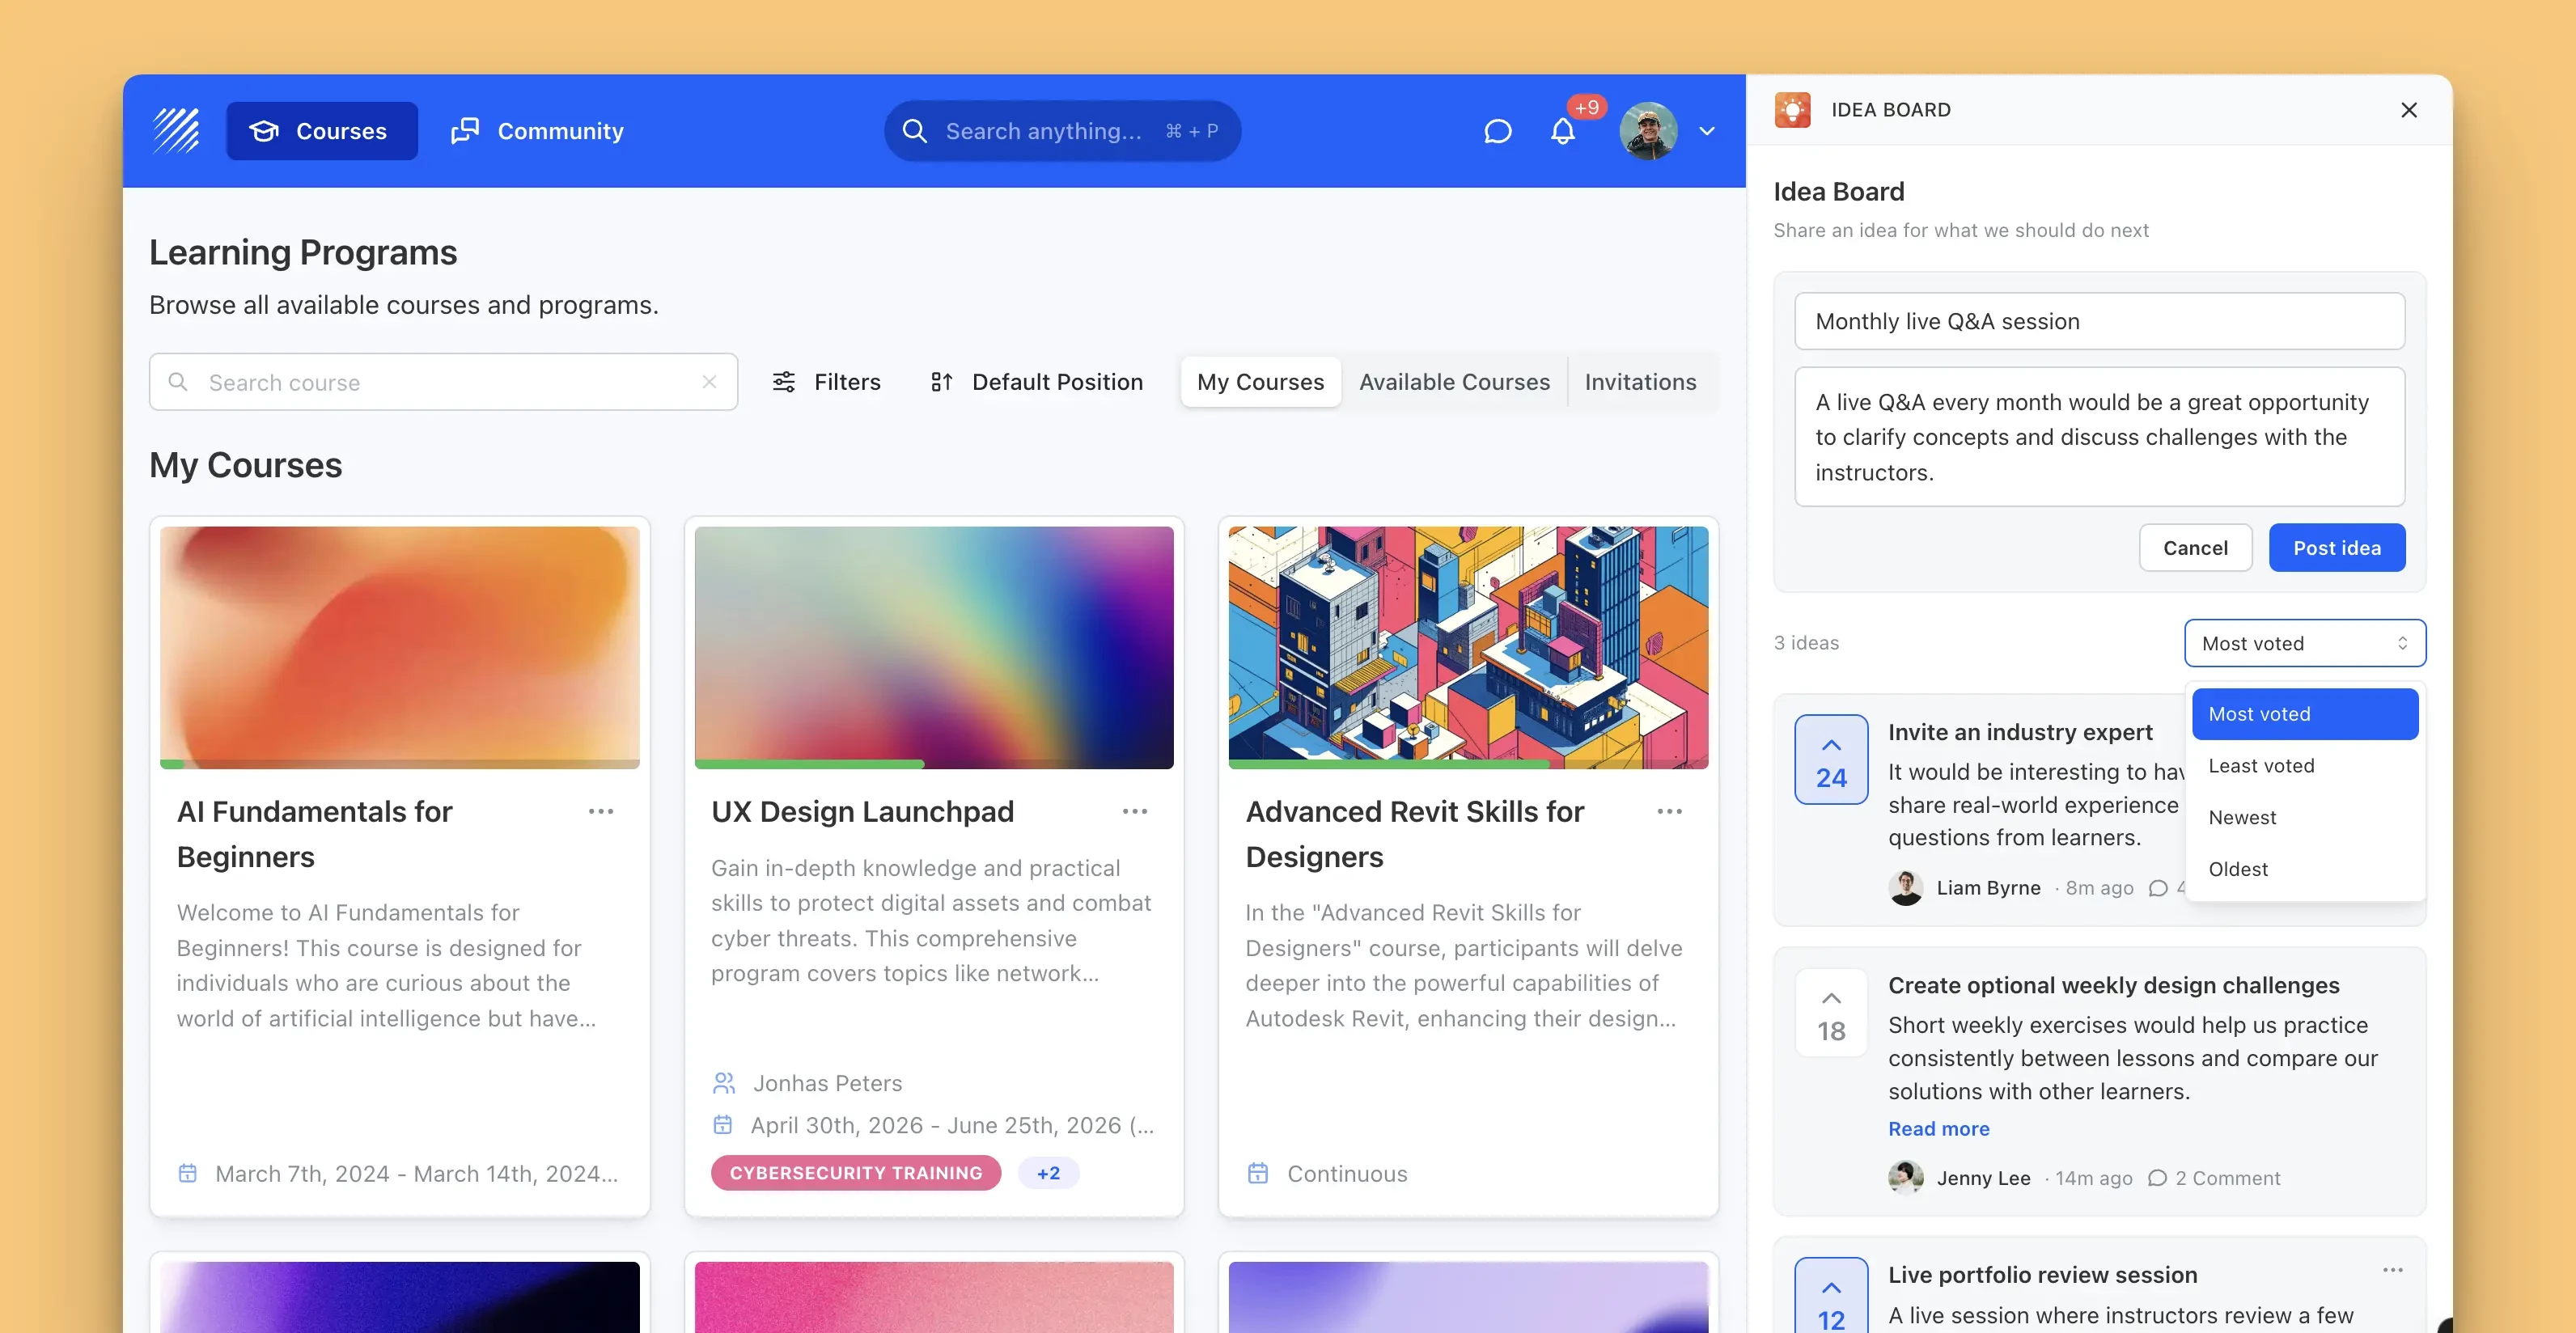Click Liam Byrne's avatar
Image resolution: width=2576 pixels, height=1333 pixels.
pos(1906,888)
